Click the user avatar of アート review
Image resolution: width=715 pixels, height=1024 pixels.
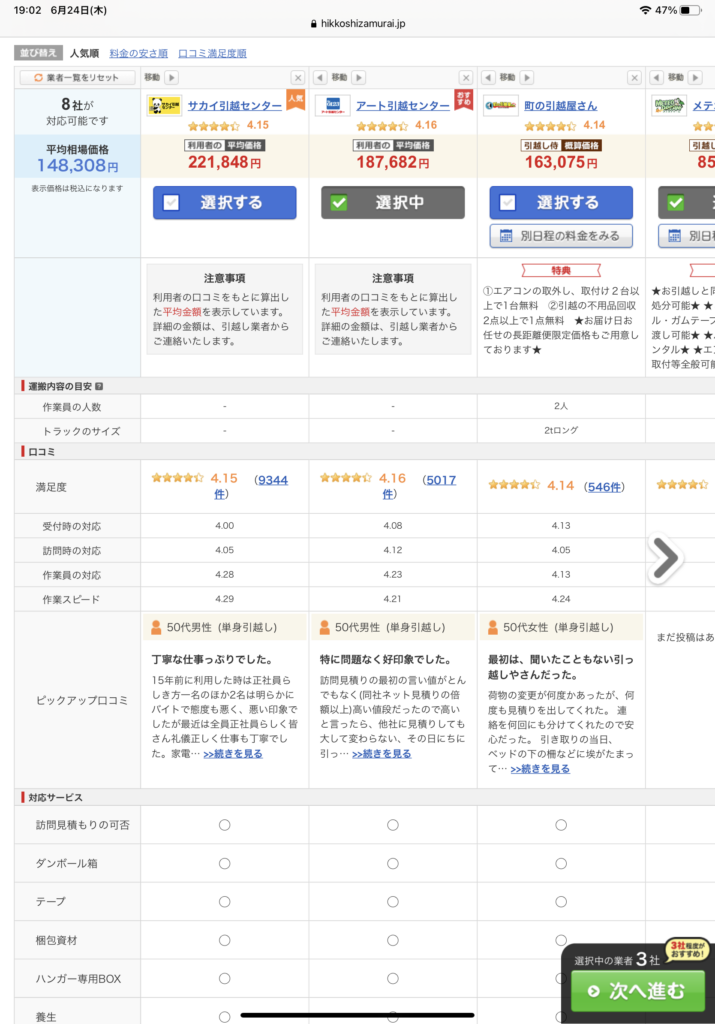(x=325, y=628)
